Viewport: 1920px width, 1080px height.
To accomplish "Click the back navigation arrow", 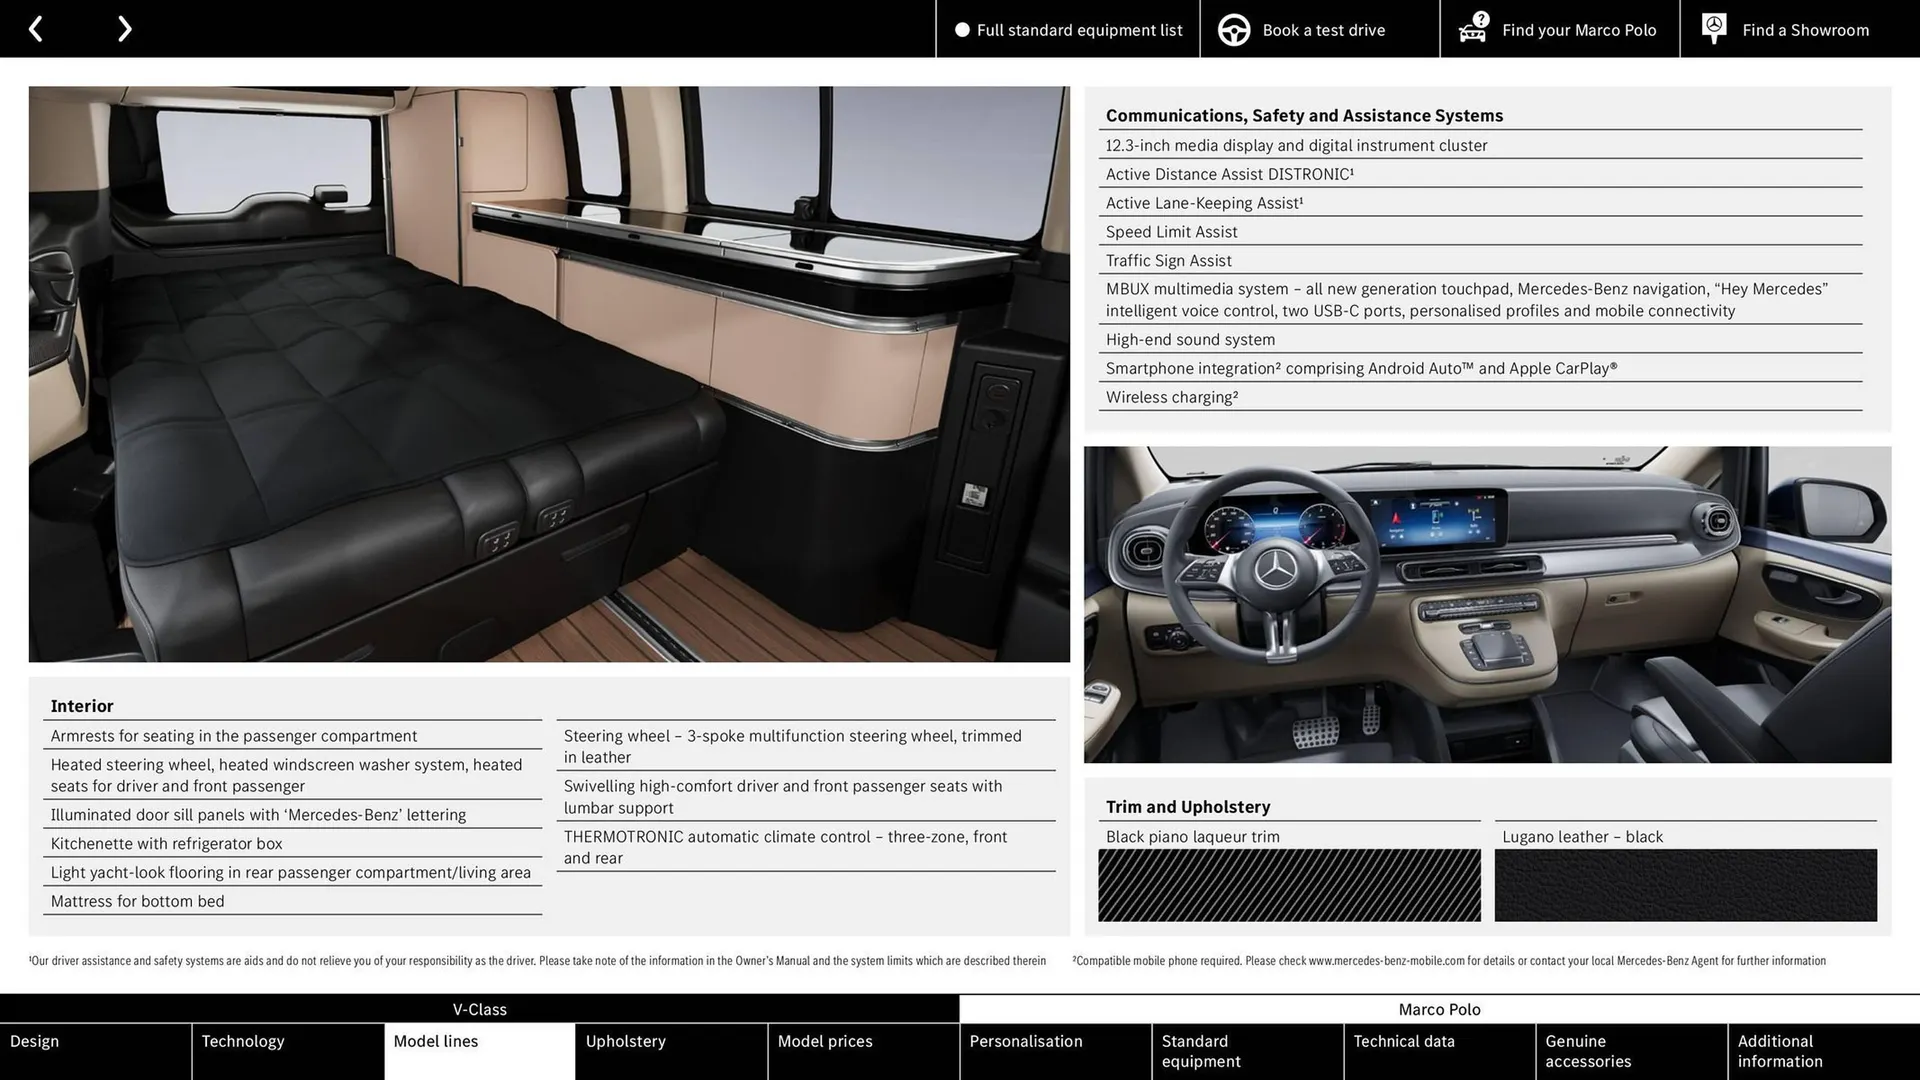I will (x=36, y=28).
